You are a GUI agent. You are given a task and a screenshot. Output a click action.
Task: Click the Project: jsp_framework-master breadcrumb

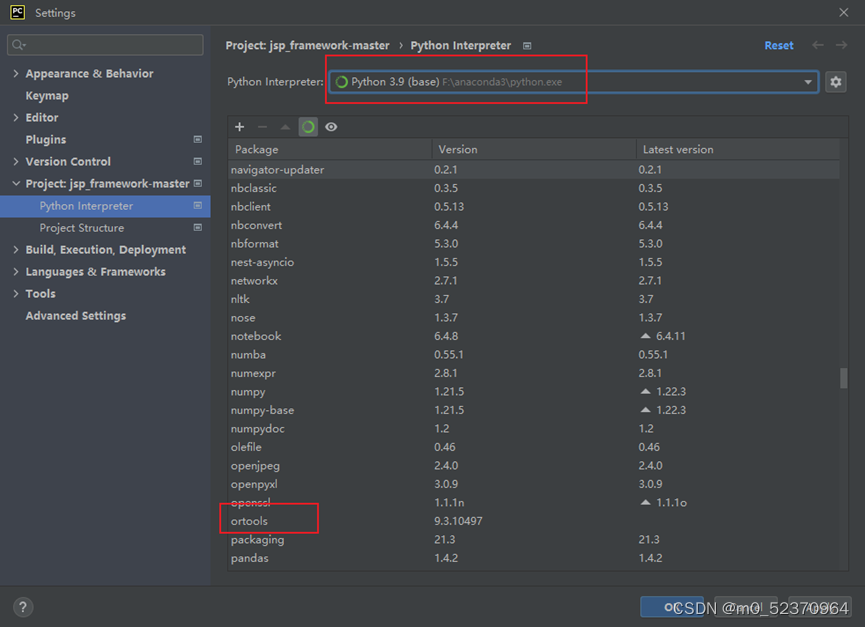[307, 46]
